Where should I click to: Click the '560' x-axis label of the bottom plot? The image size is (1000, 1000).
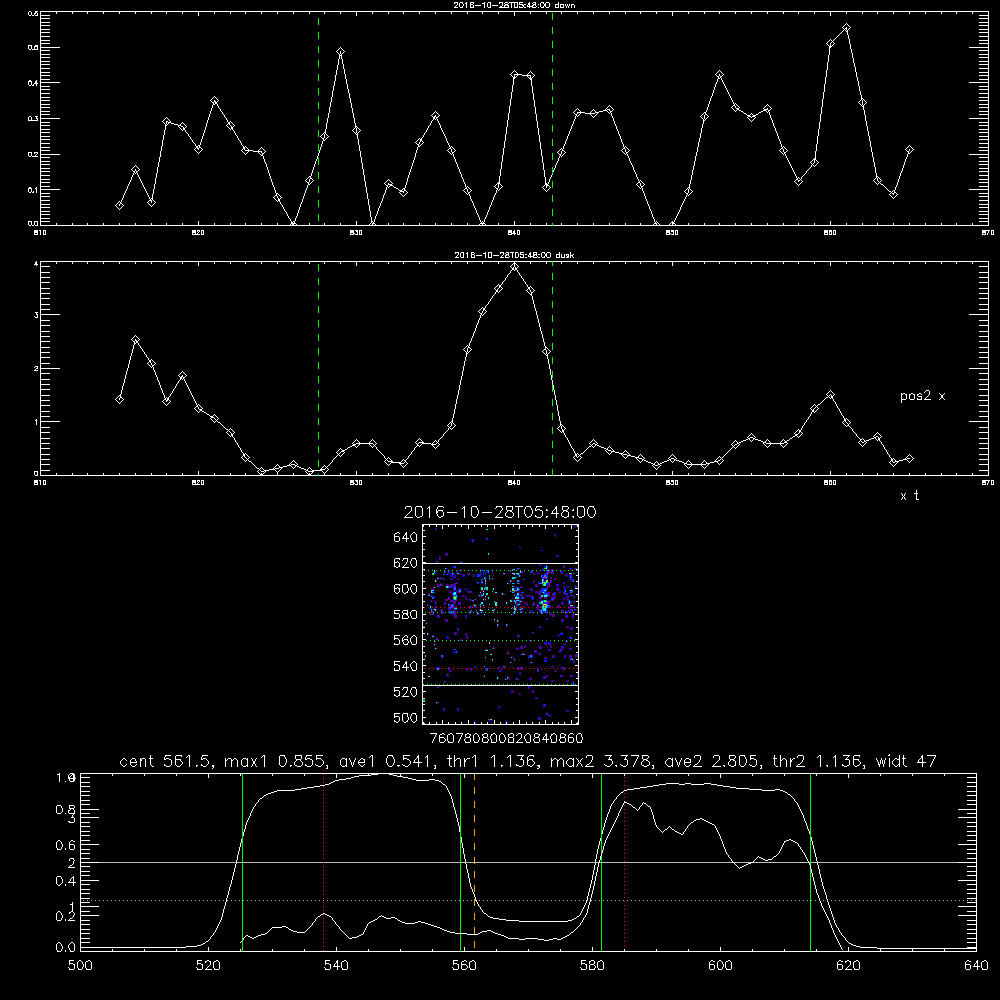pyautogui.click(x=464, y=966)
